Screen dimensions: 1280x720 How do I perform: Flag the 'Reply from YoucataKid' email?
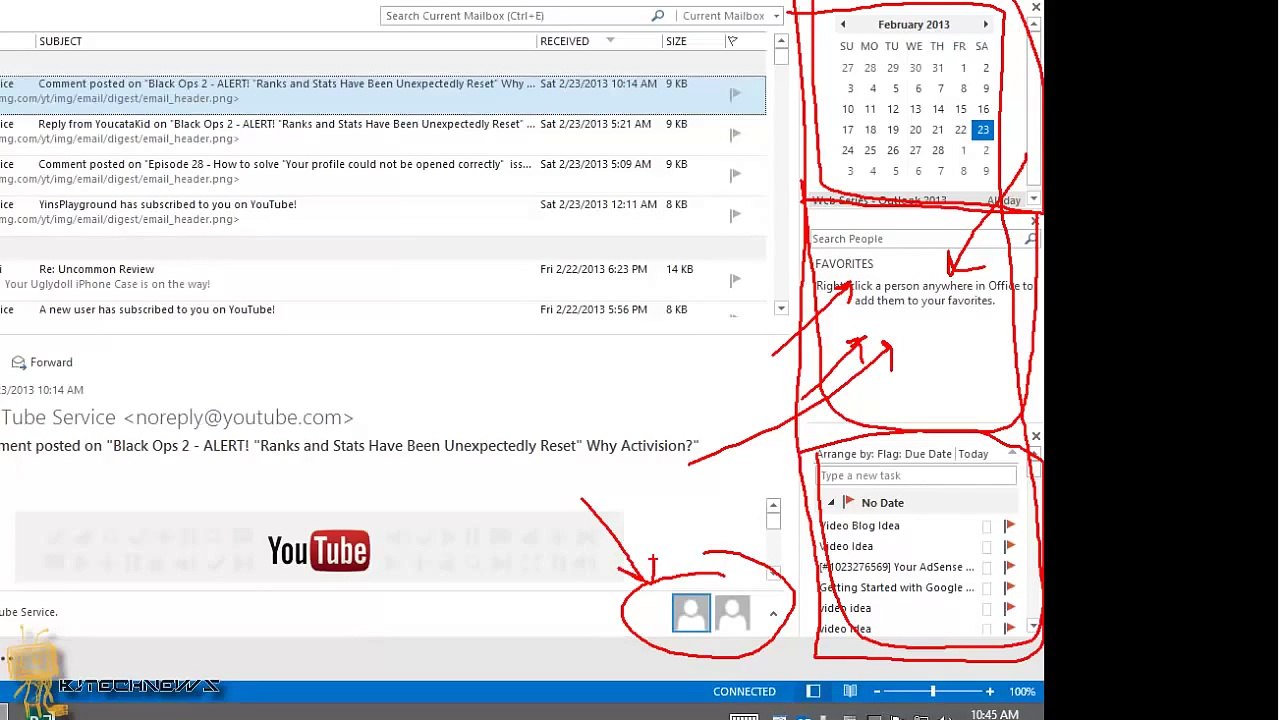click(735, 134)
